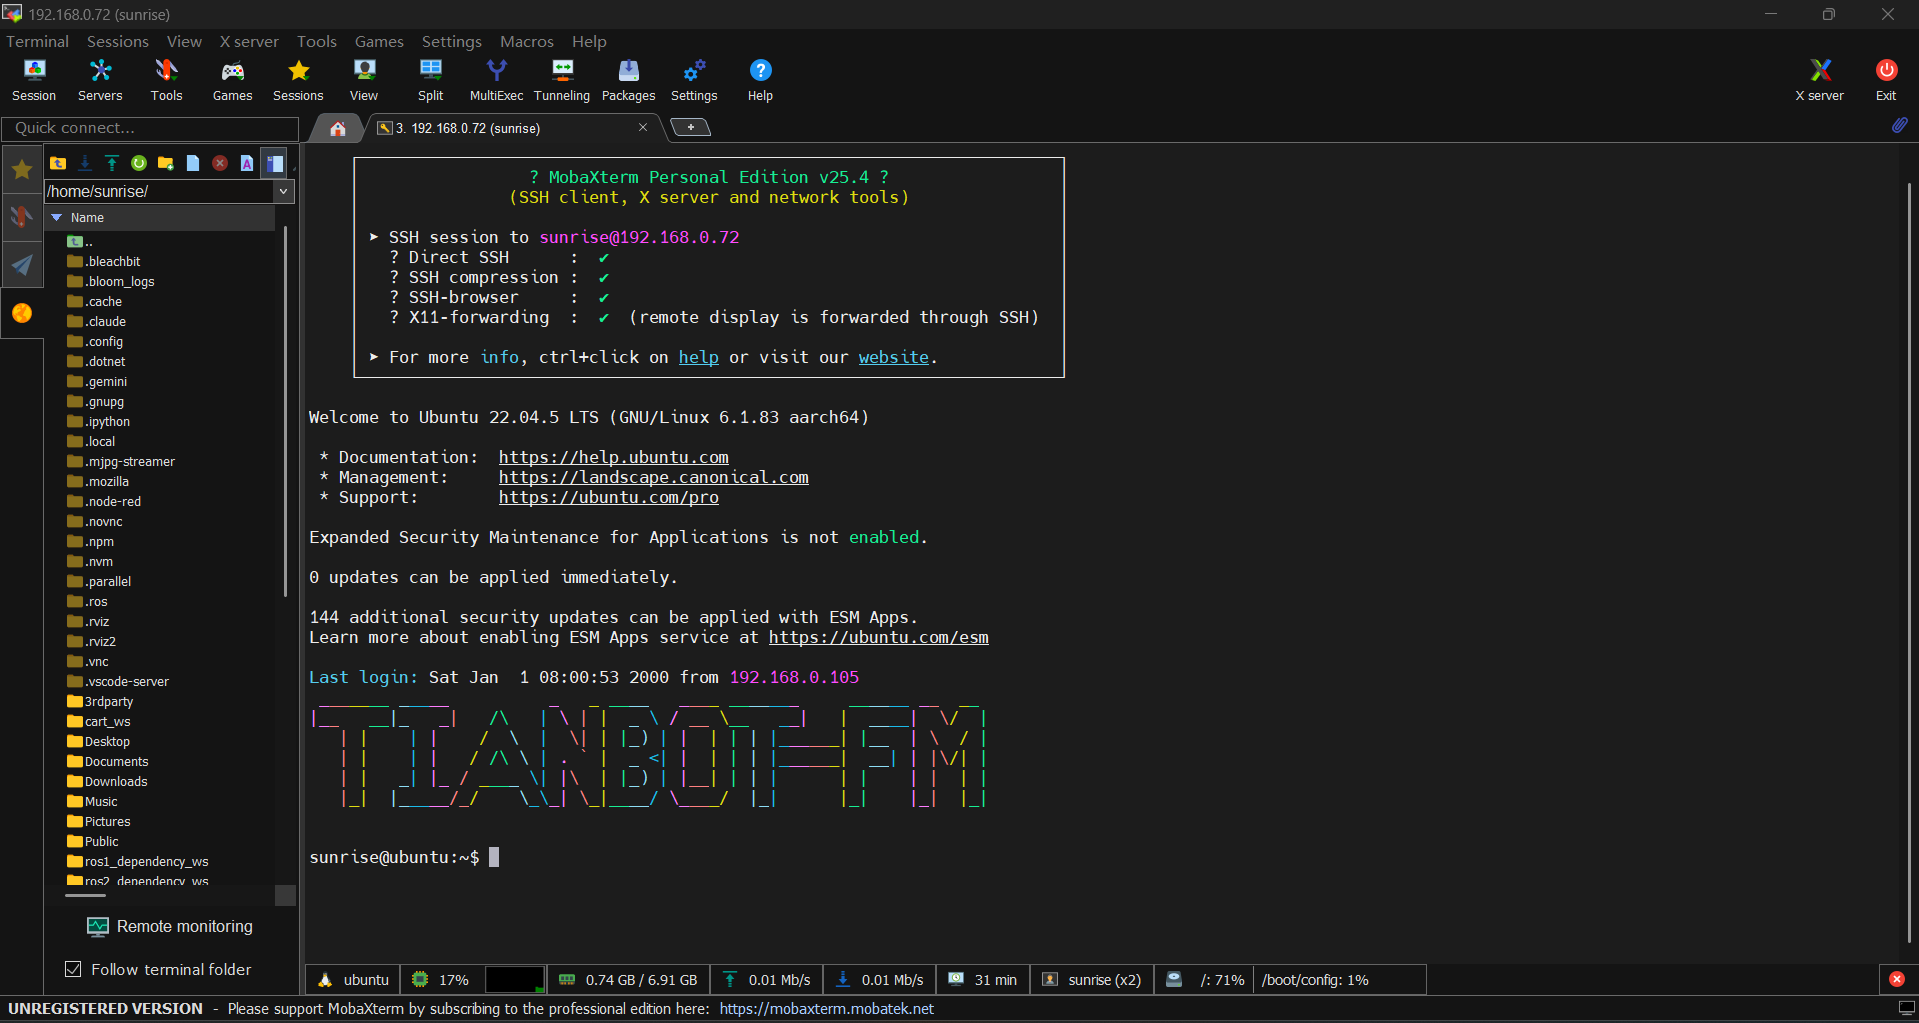1919x1023 pixels.
Task: Open the Macros menu
Action: [x=526, y=41]
